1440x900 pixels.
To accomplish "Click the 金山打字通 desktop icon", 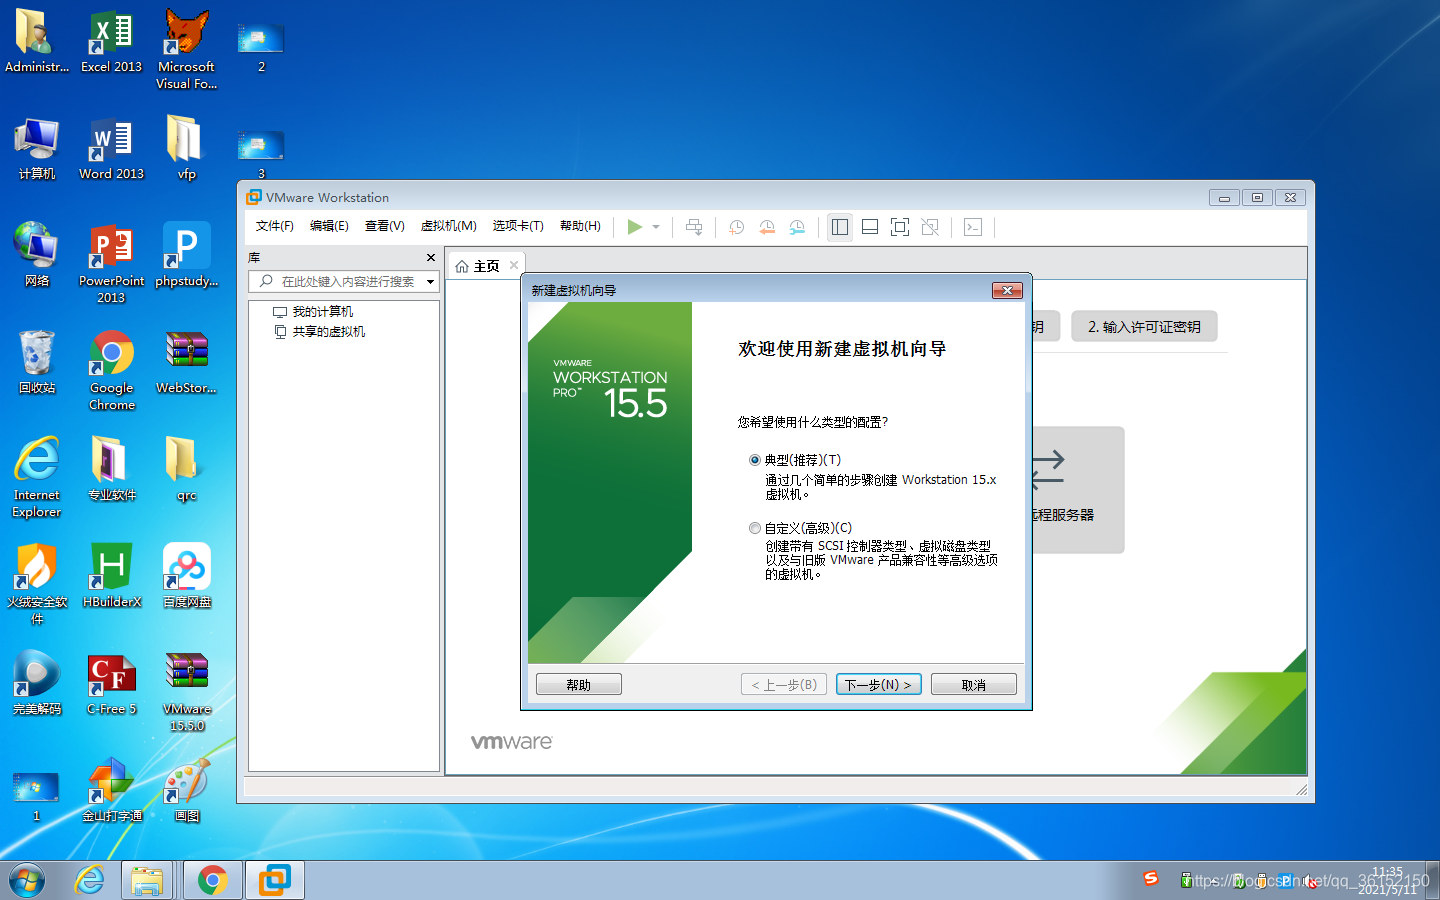I will click(111, 790).
